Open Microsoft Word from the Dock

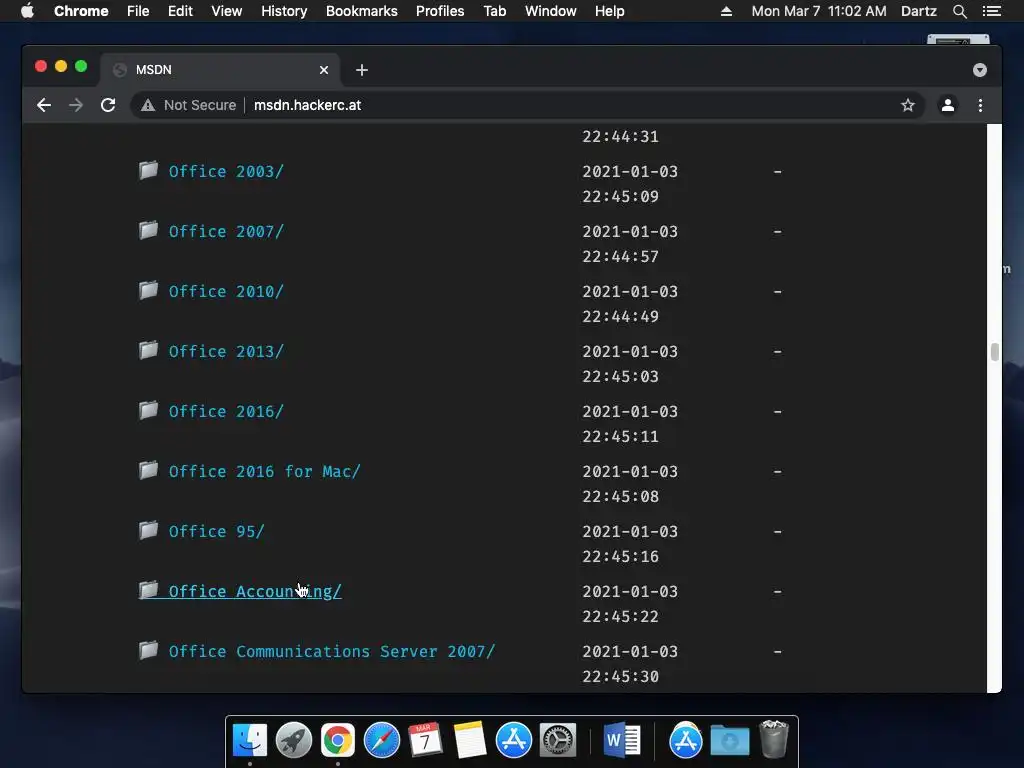tap(621, 740)
